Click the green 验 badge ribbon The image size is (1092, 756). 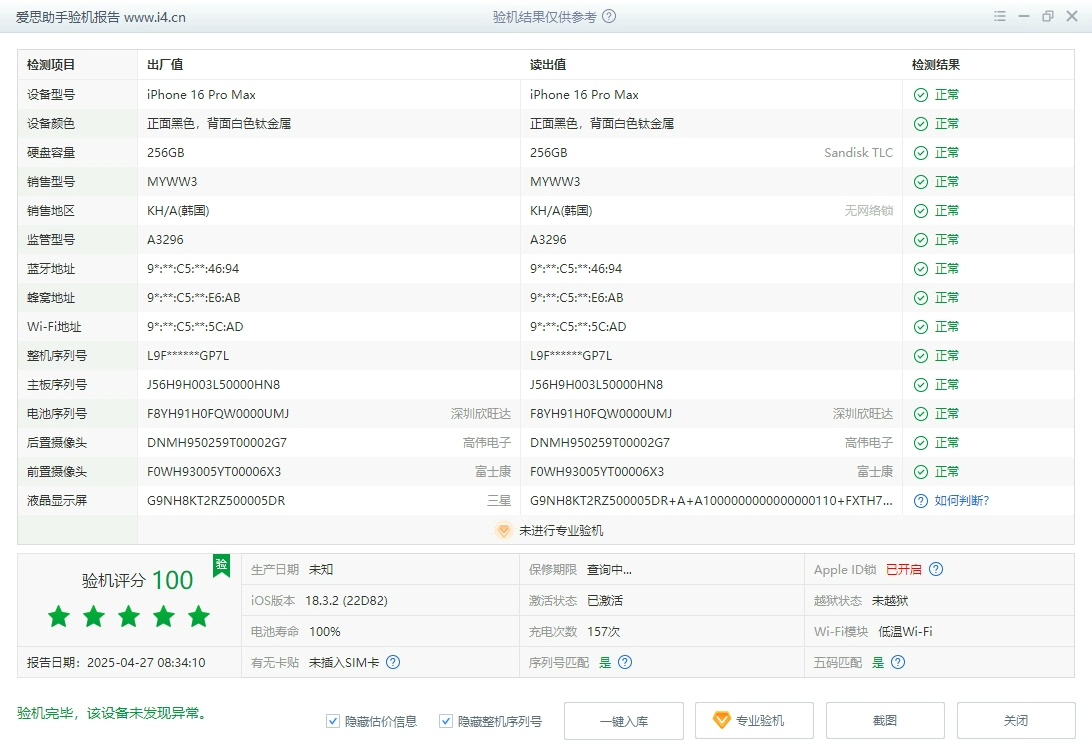(x=221, y=566)
